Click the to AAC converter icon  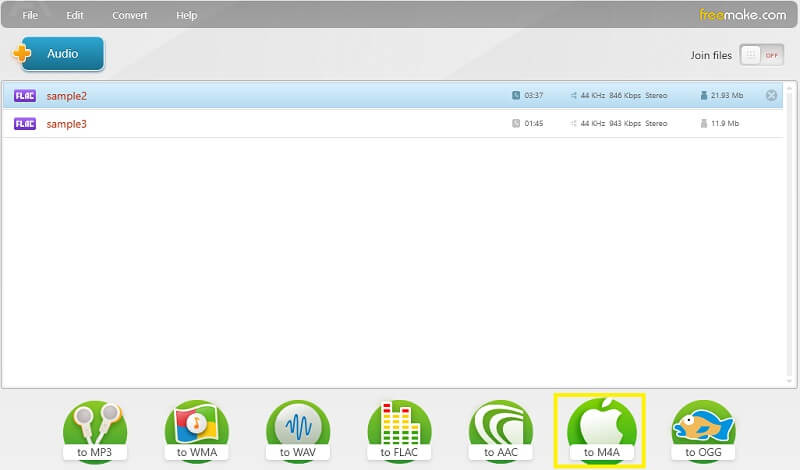[501, 432]
